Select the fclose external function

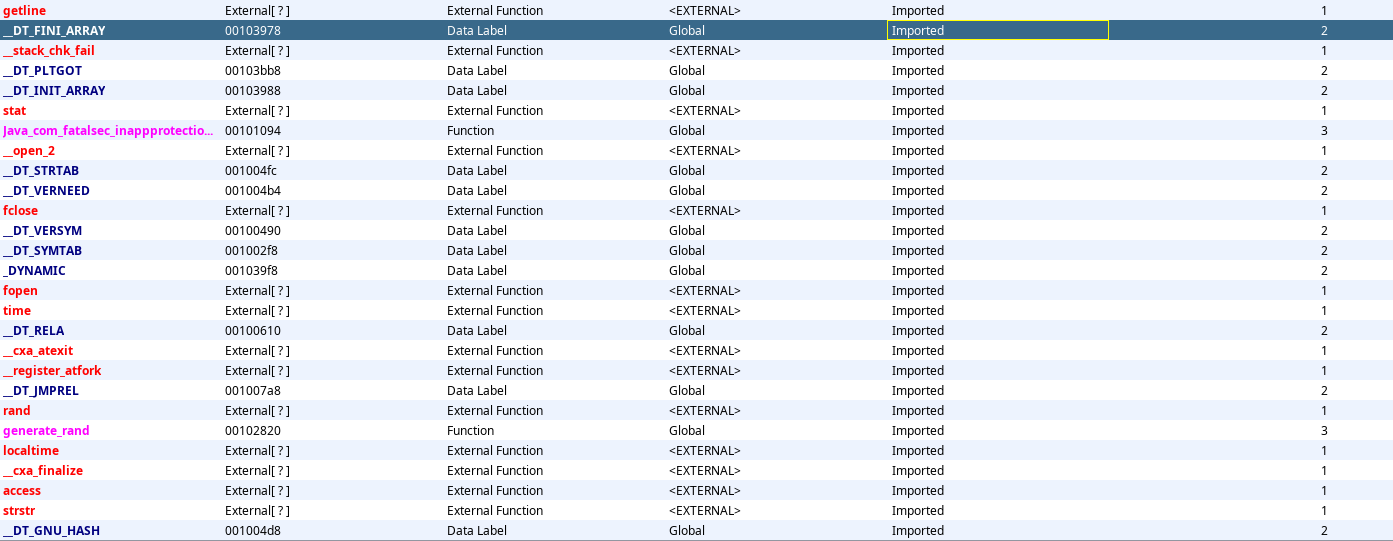pyautogui.click(x=20, y=211)
